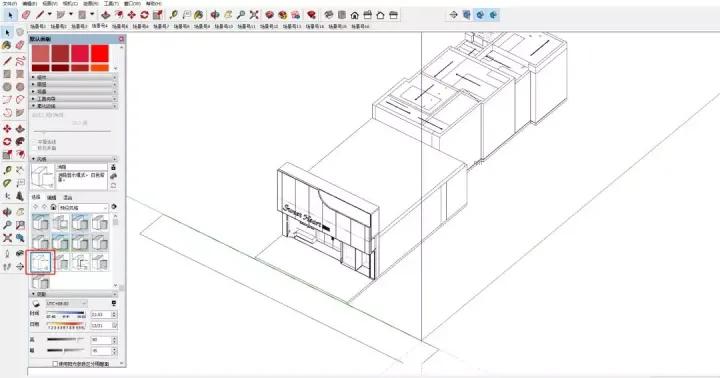
Task: Select the Follow Me tool in left toolbar
Action: click(x=20, y=141)
